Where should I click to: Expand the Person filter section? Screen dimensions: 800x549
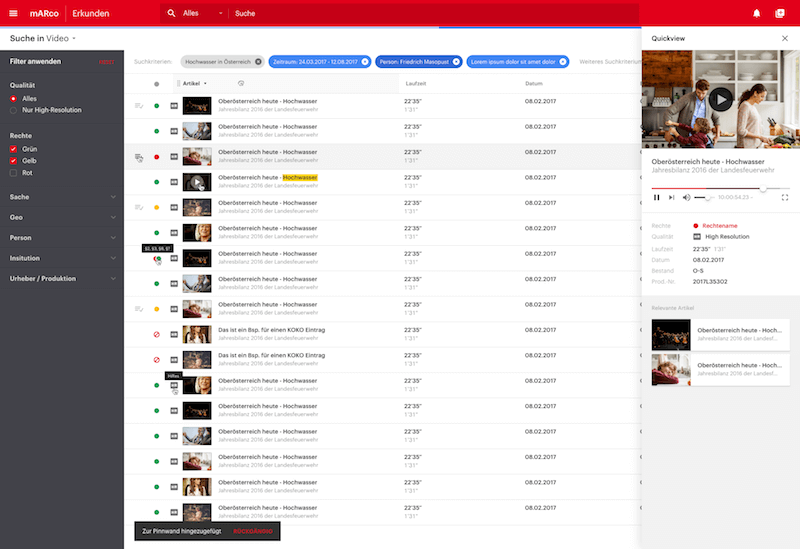(62, 238)
